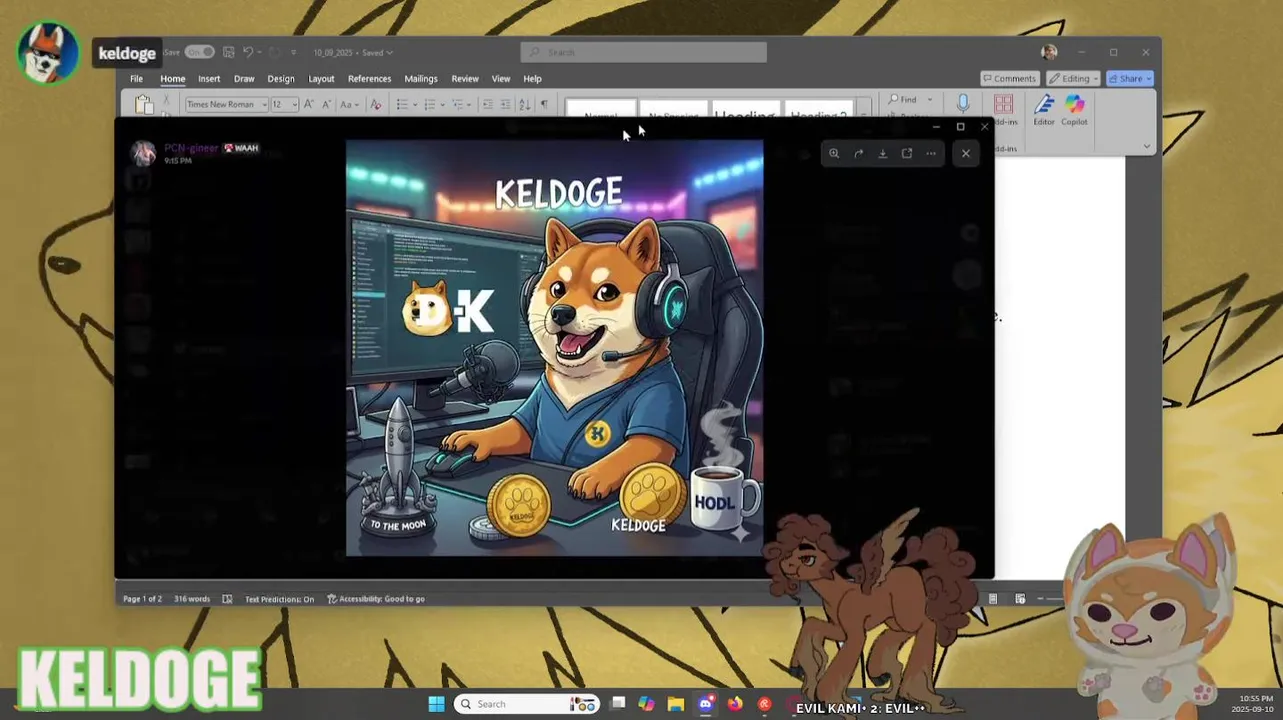Image resolution: width=1283 pixels, height=720 pixels.
Task: Click the Cut scissors icon in Word
Action: click(166, 98)
